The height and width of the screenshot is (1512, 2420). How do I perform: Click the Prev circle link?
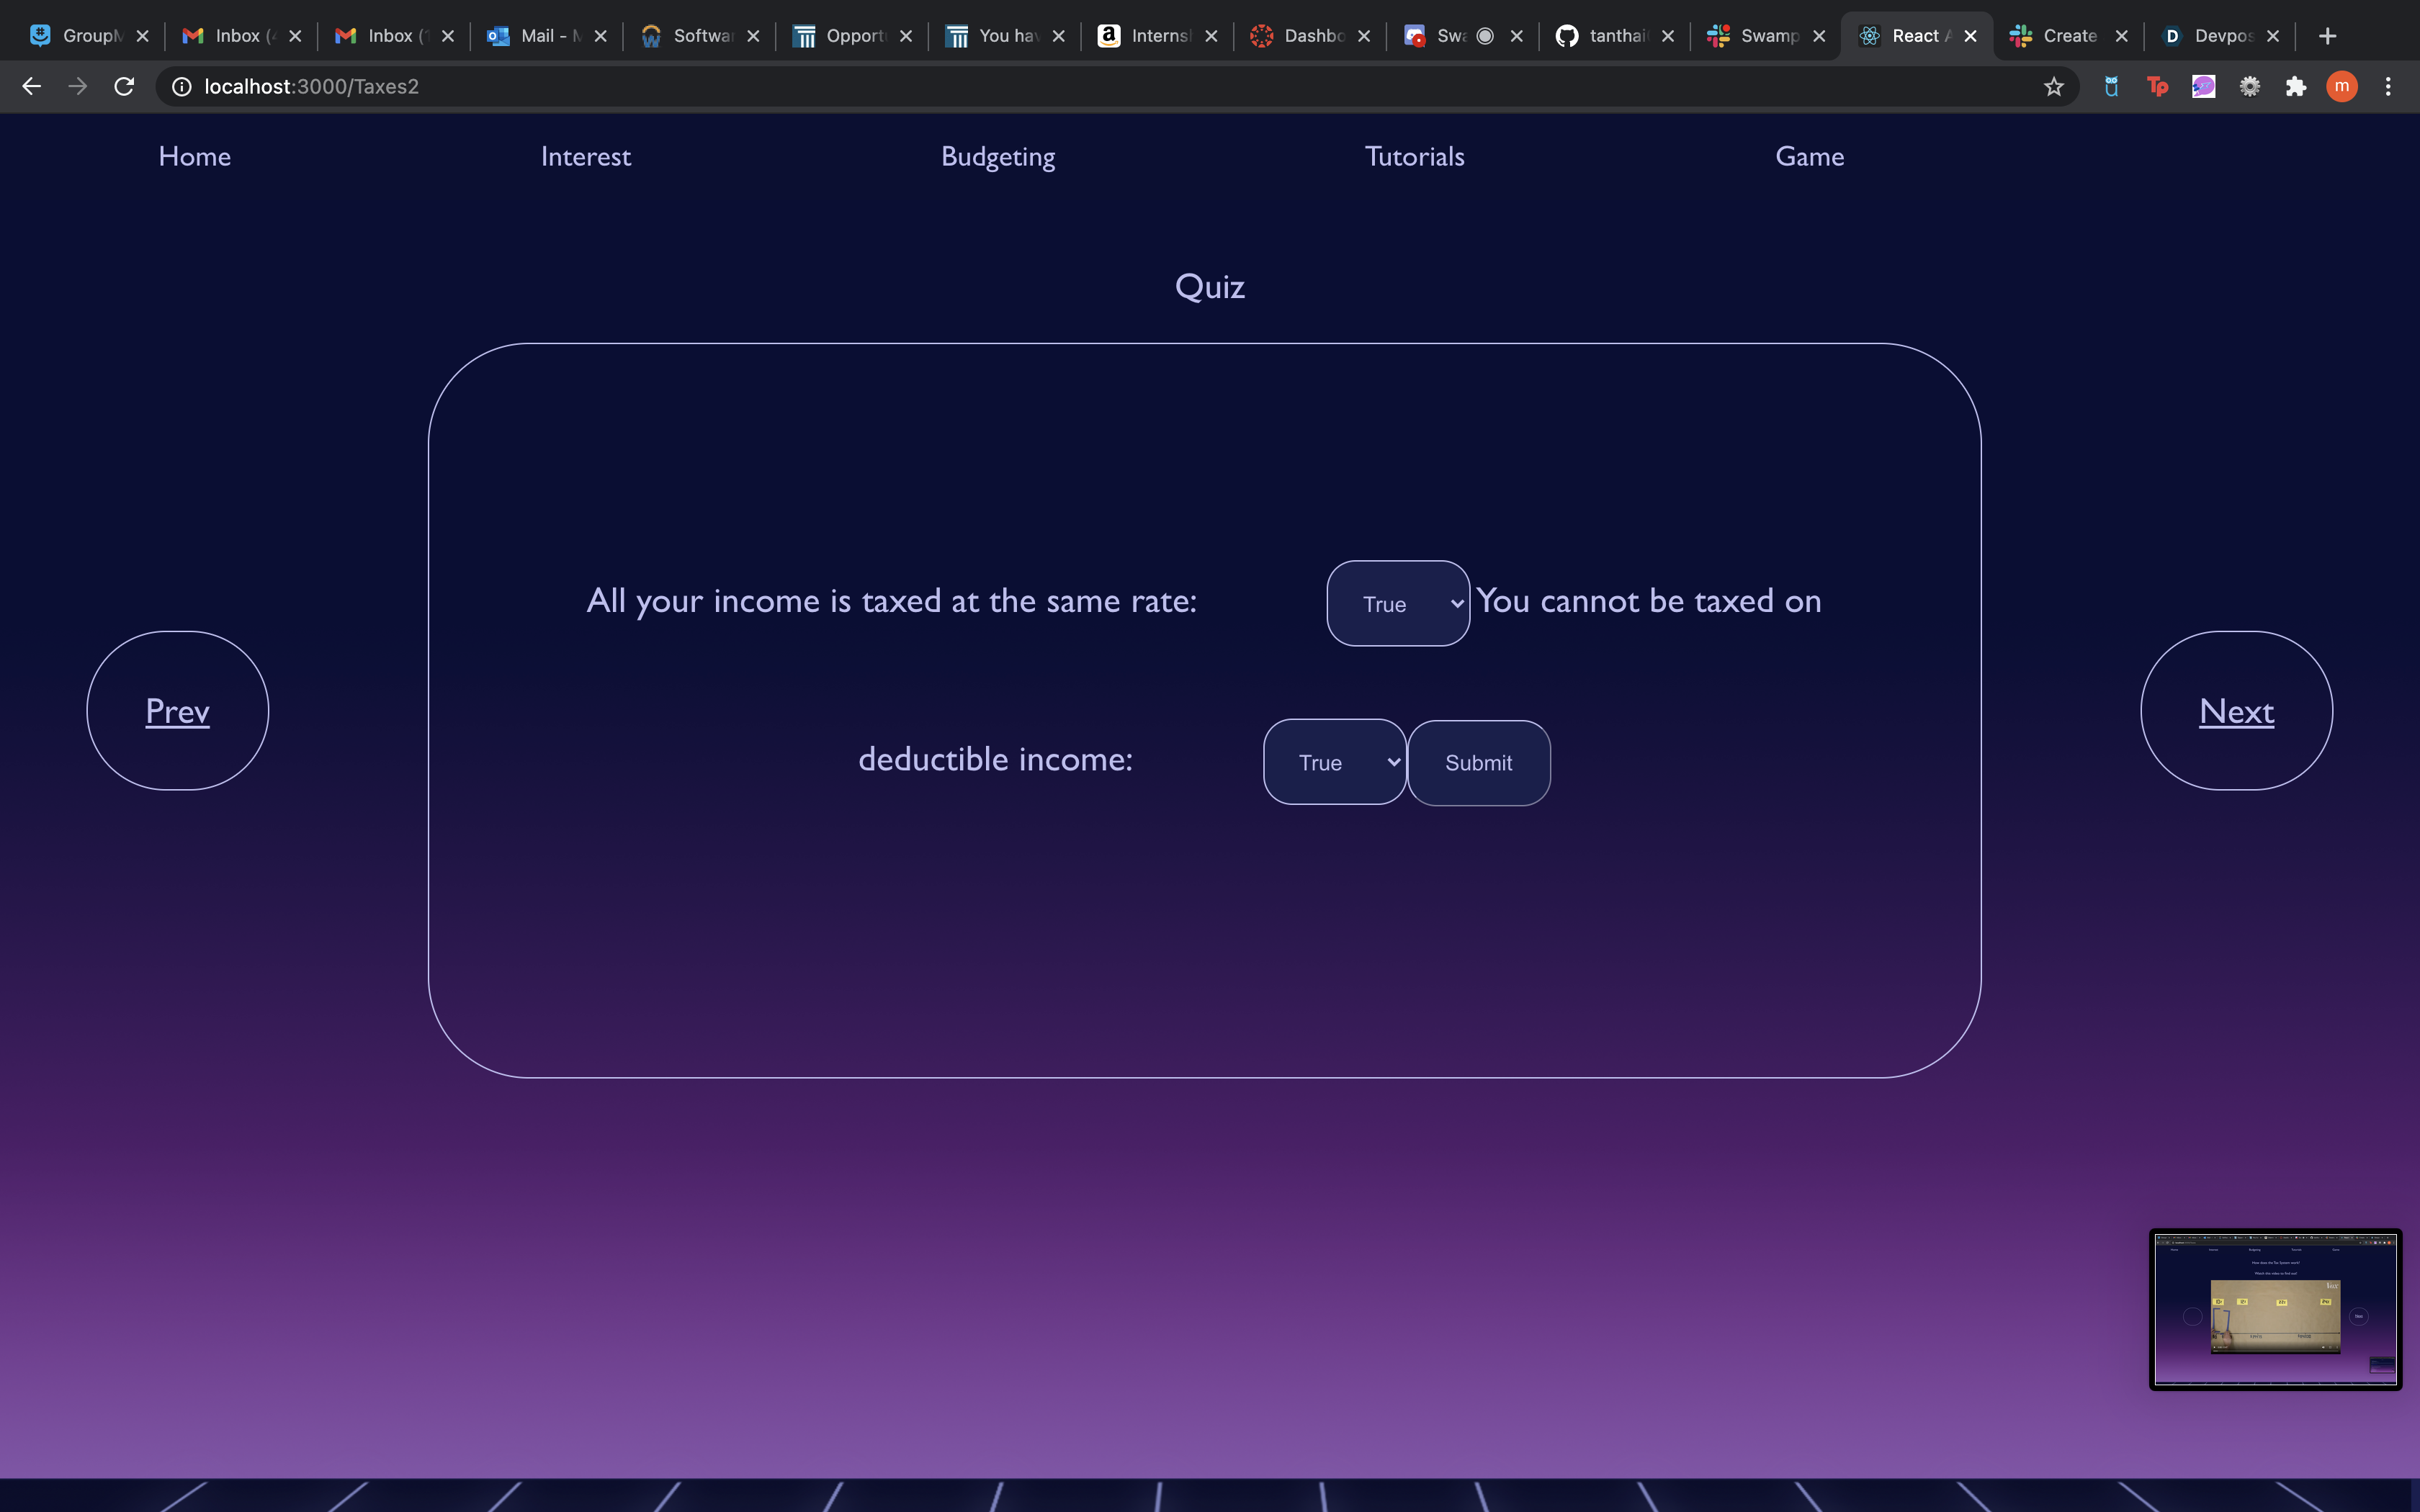[177, 711]
